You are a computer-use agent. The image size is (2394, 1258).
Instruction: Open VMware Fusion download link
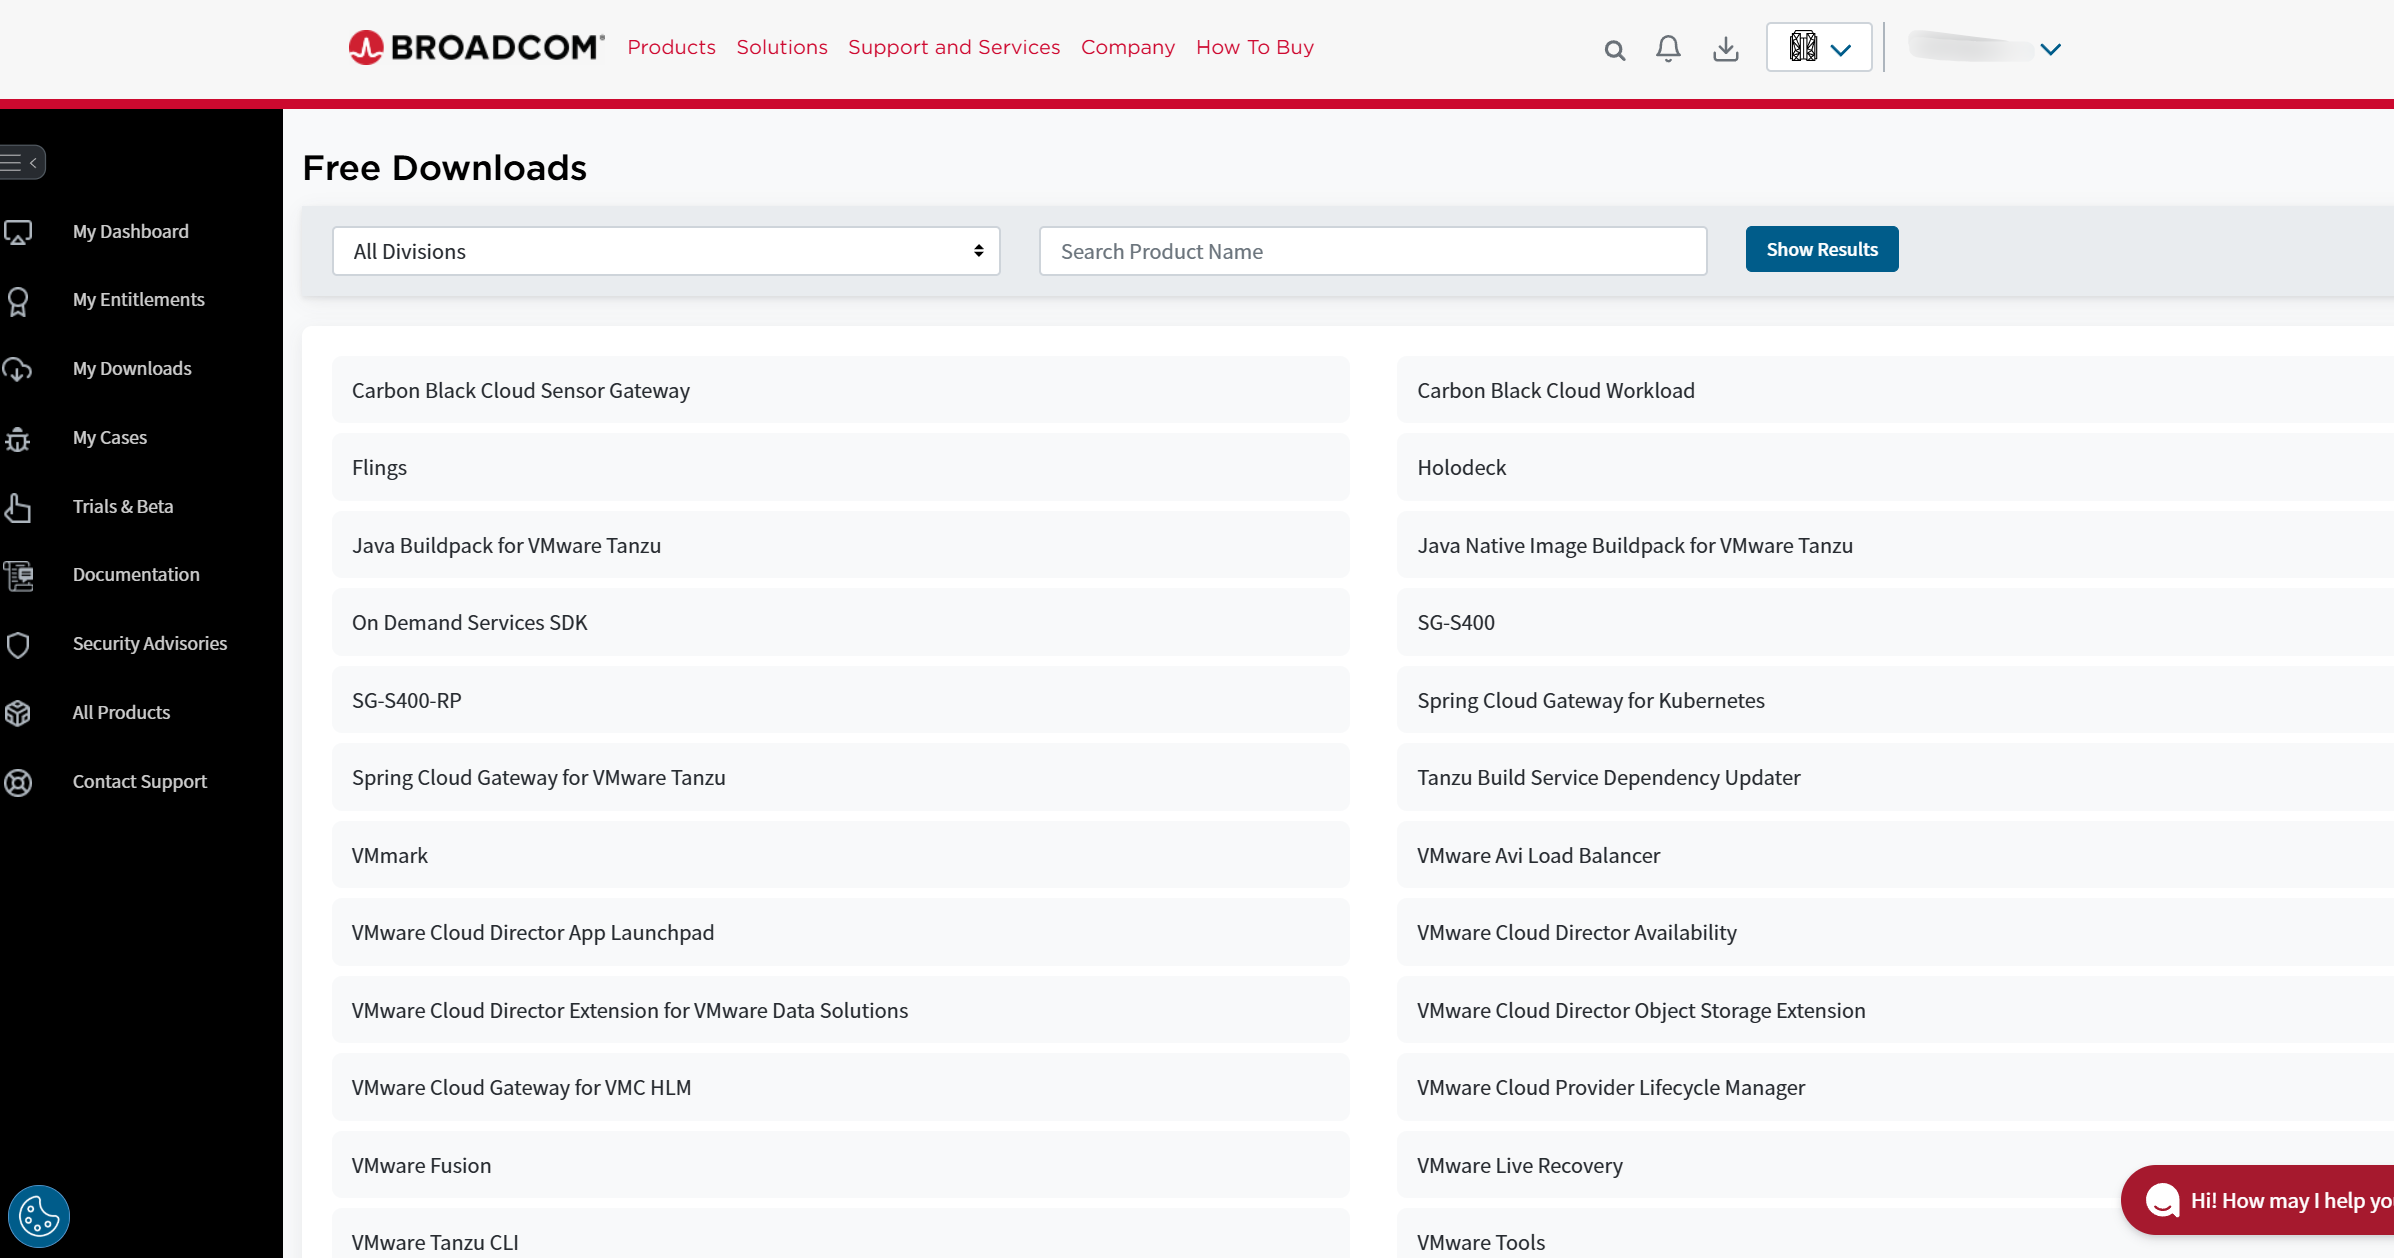tap(421, 1165)
